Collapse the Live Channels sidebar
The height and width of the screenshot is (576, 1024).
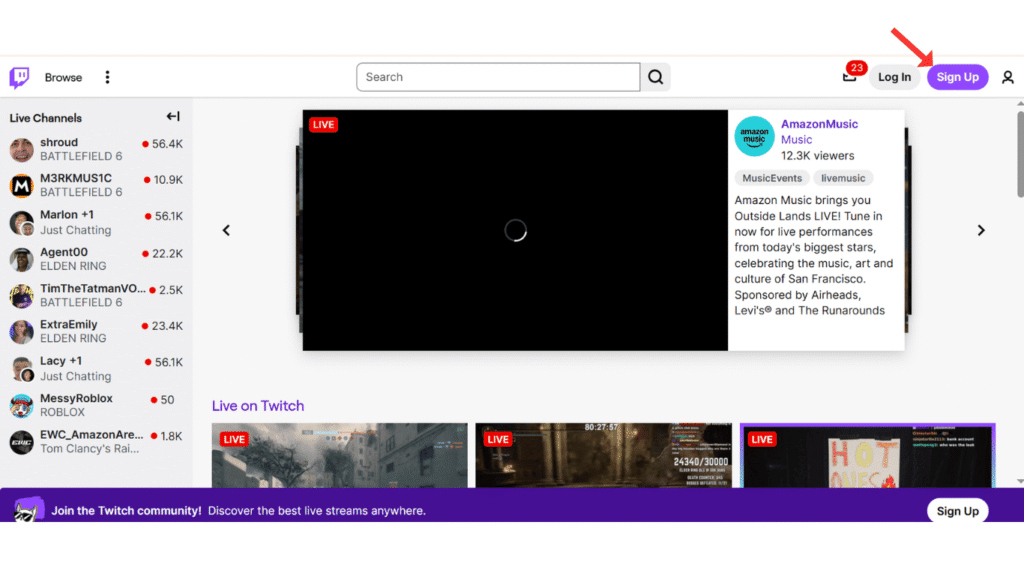click(172, 117)
